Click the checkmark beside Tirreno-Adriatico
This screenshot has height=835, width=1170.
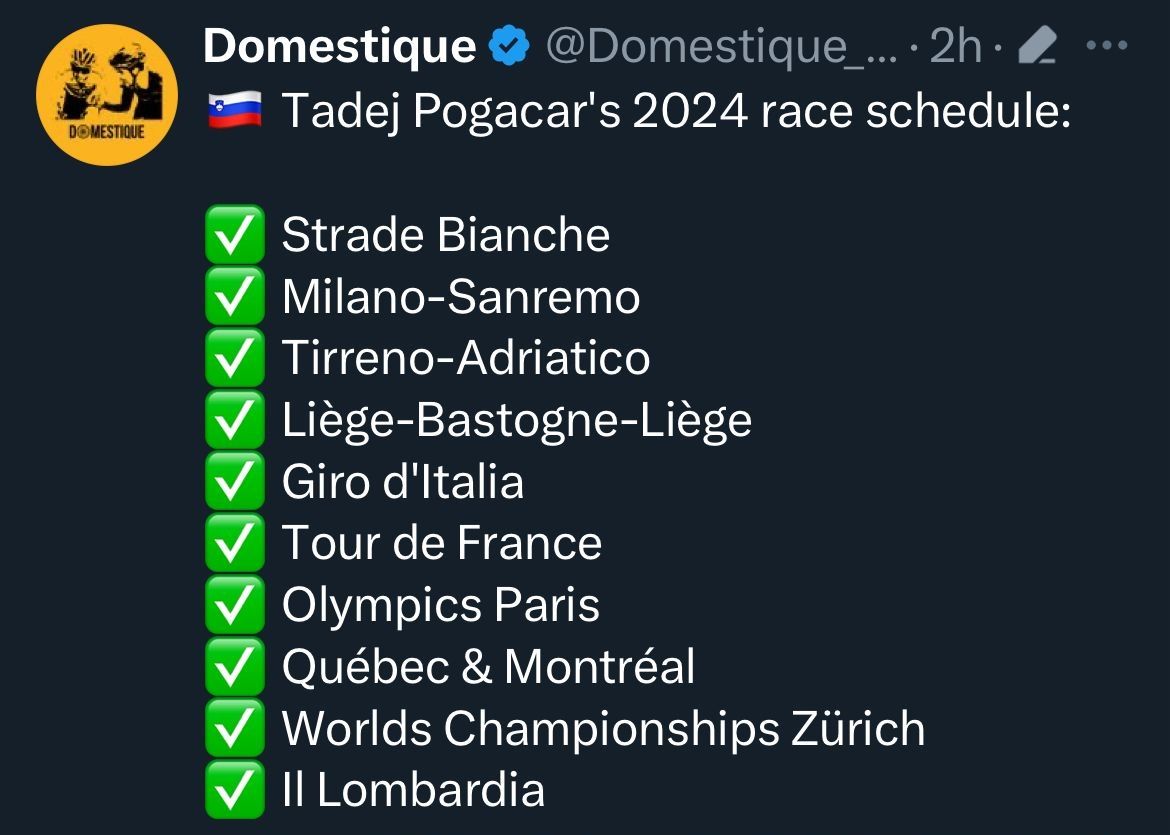tap(235, 359)
